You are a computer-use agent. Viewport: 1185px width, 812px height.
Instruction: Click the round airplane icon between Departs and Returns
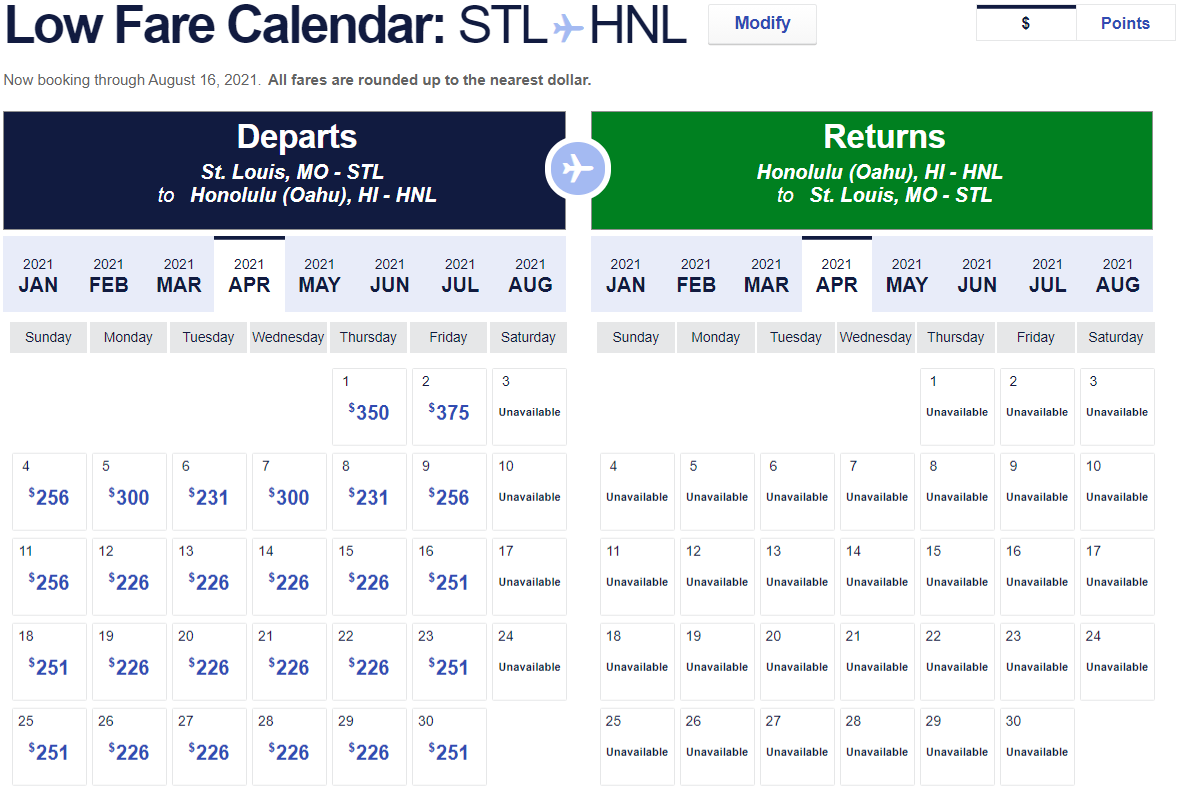point(578,170)
